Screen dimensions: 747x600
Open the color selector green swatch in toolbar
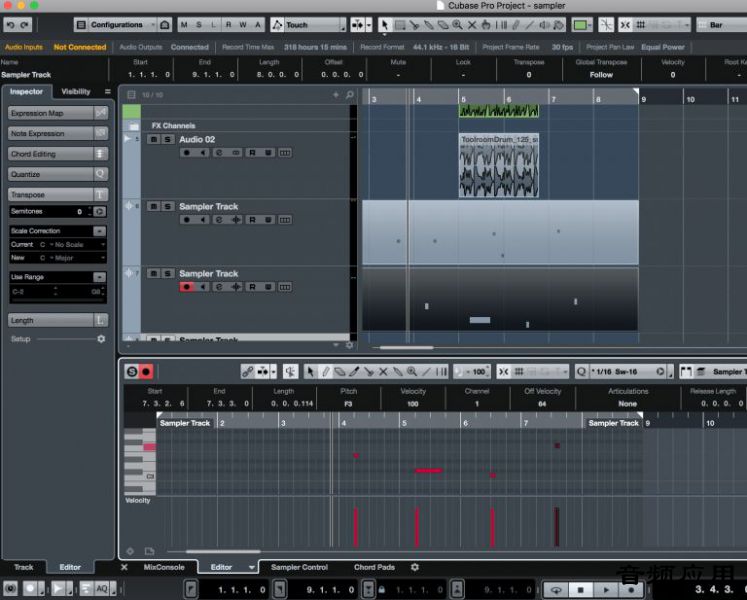pyautogui.click(x=582, y=25)
